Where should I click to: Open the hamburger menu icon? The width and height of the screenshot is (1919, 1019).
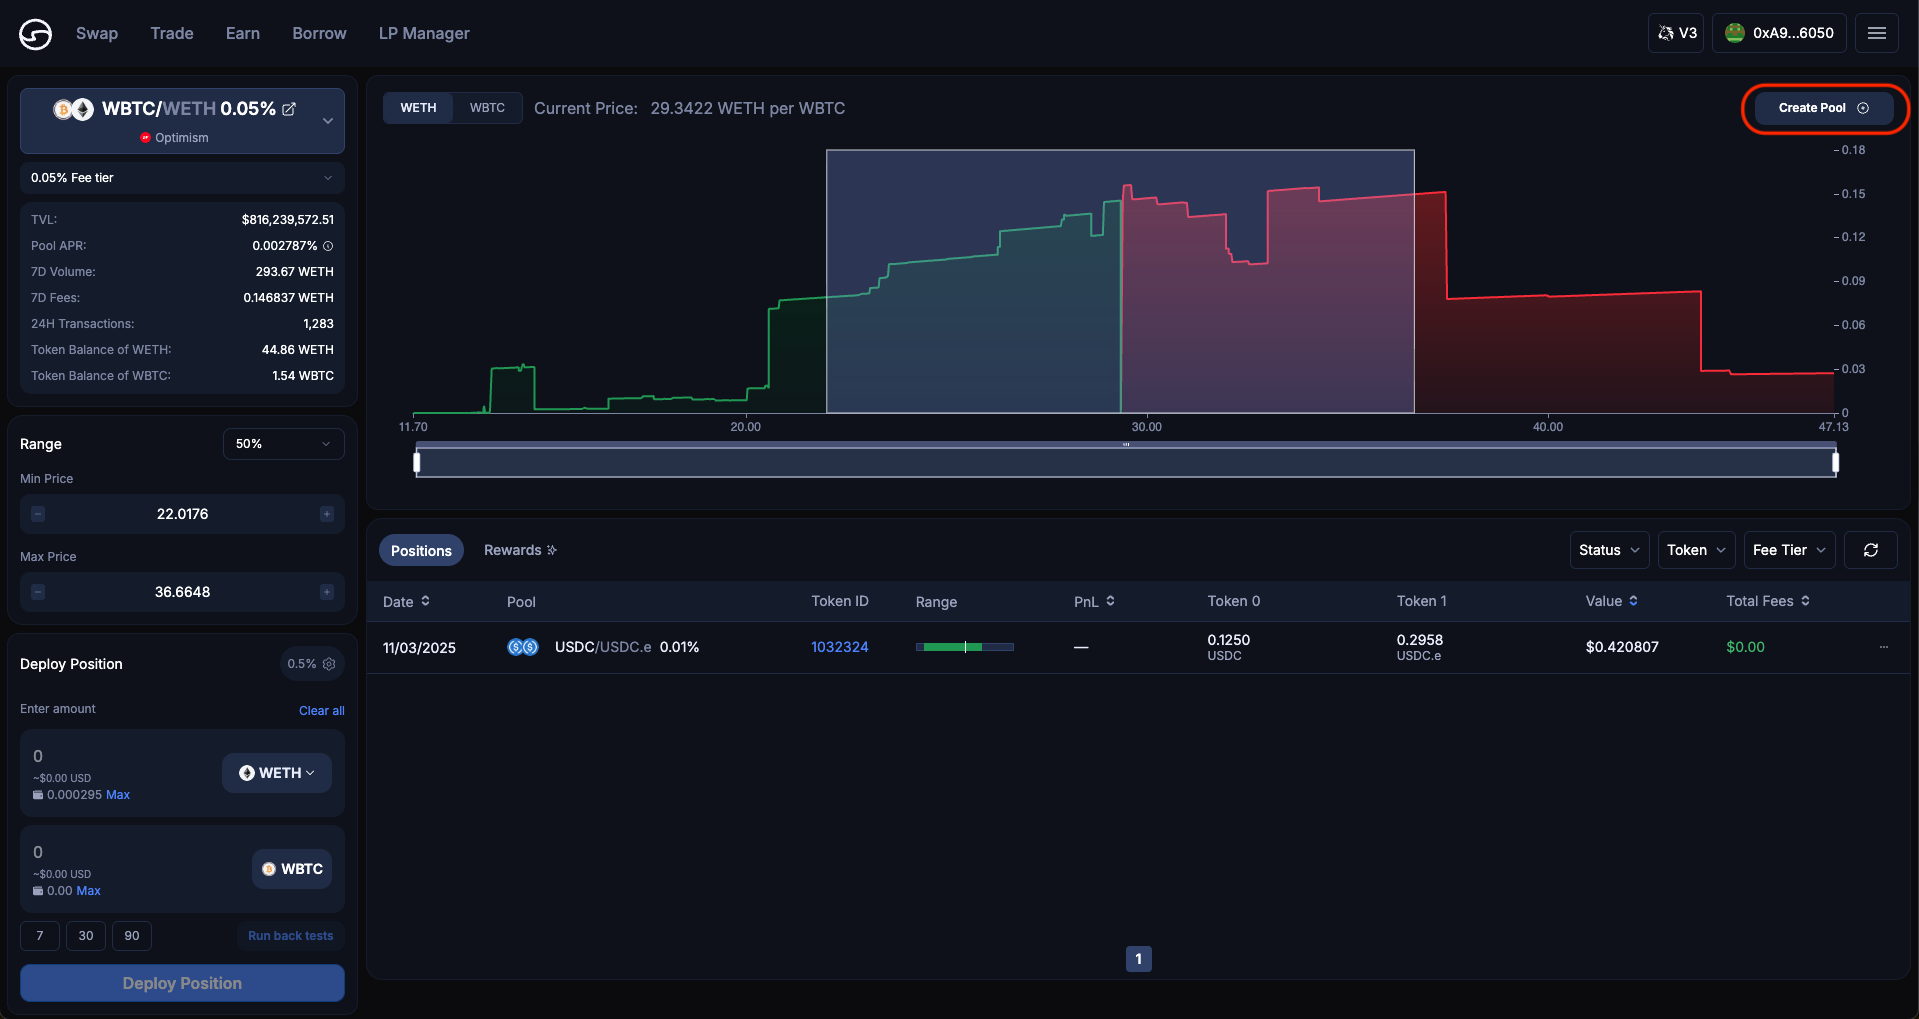(1876, 33)
